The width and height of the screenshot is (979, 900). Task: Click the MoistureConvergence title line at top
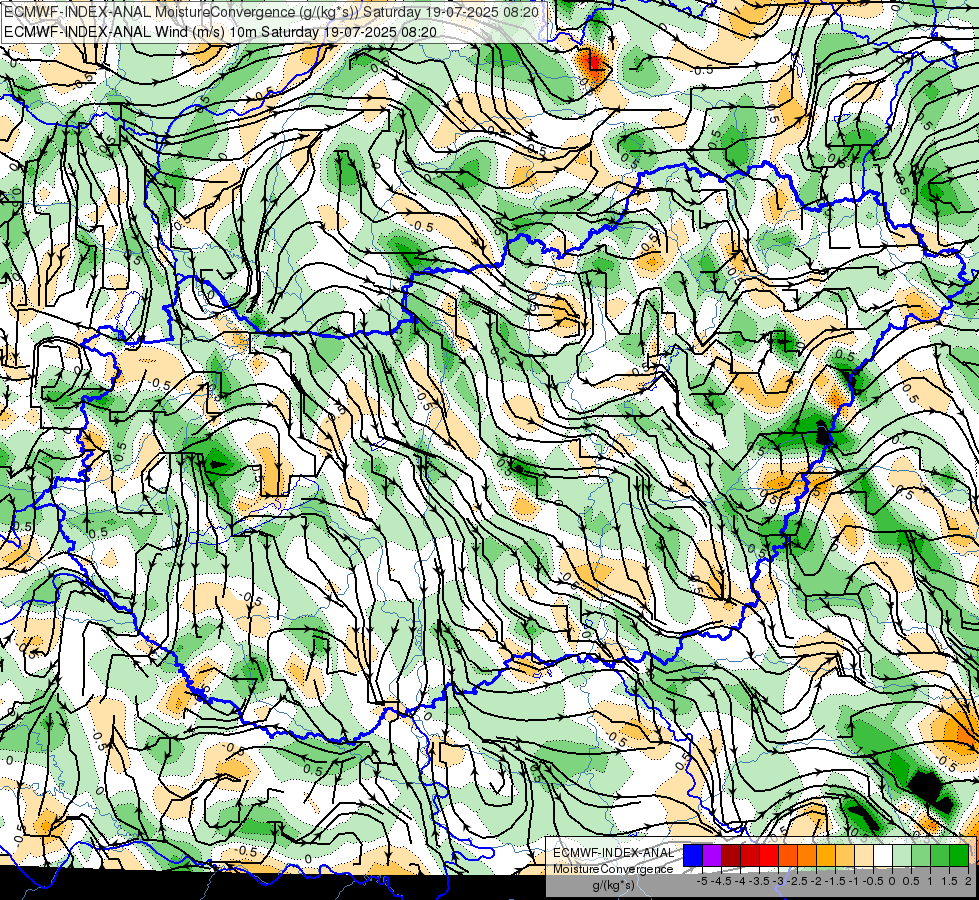tap(273, 12)
